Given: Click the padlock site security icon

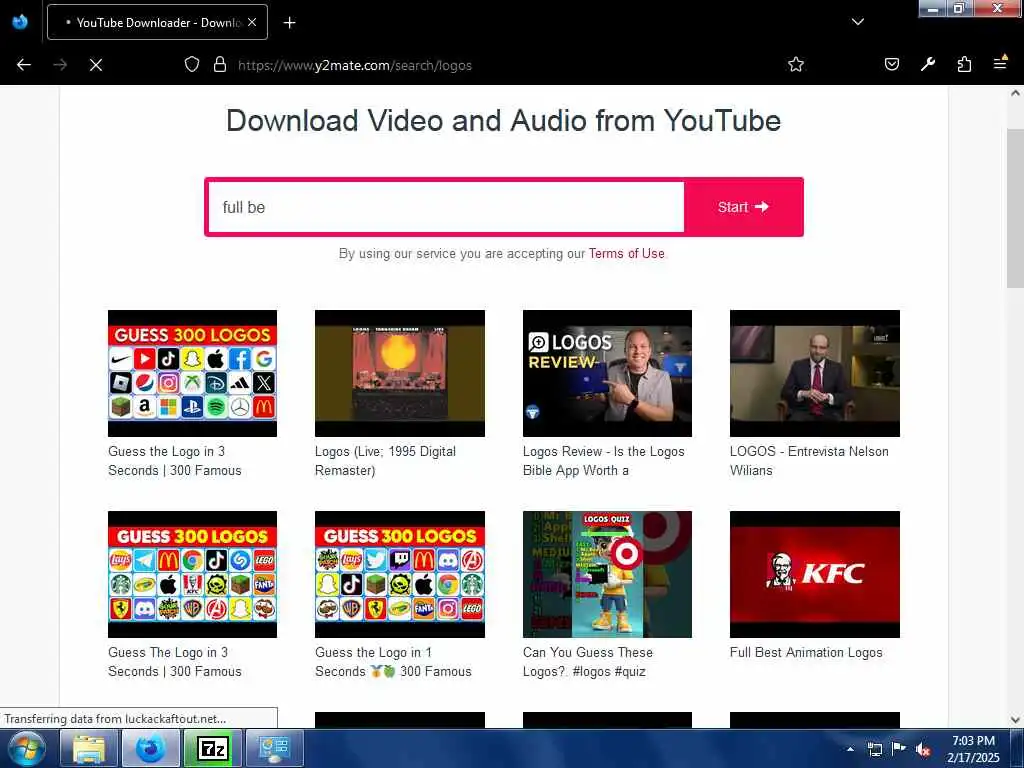Looking at the screenshot, I should point(220,65).
